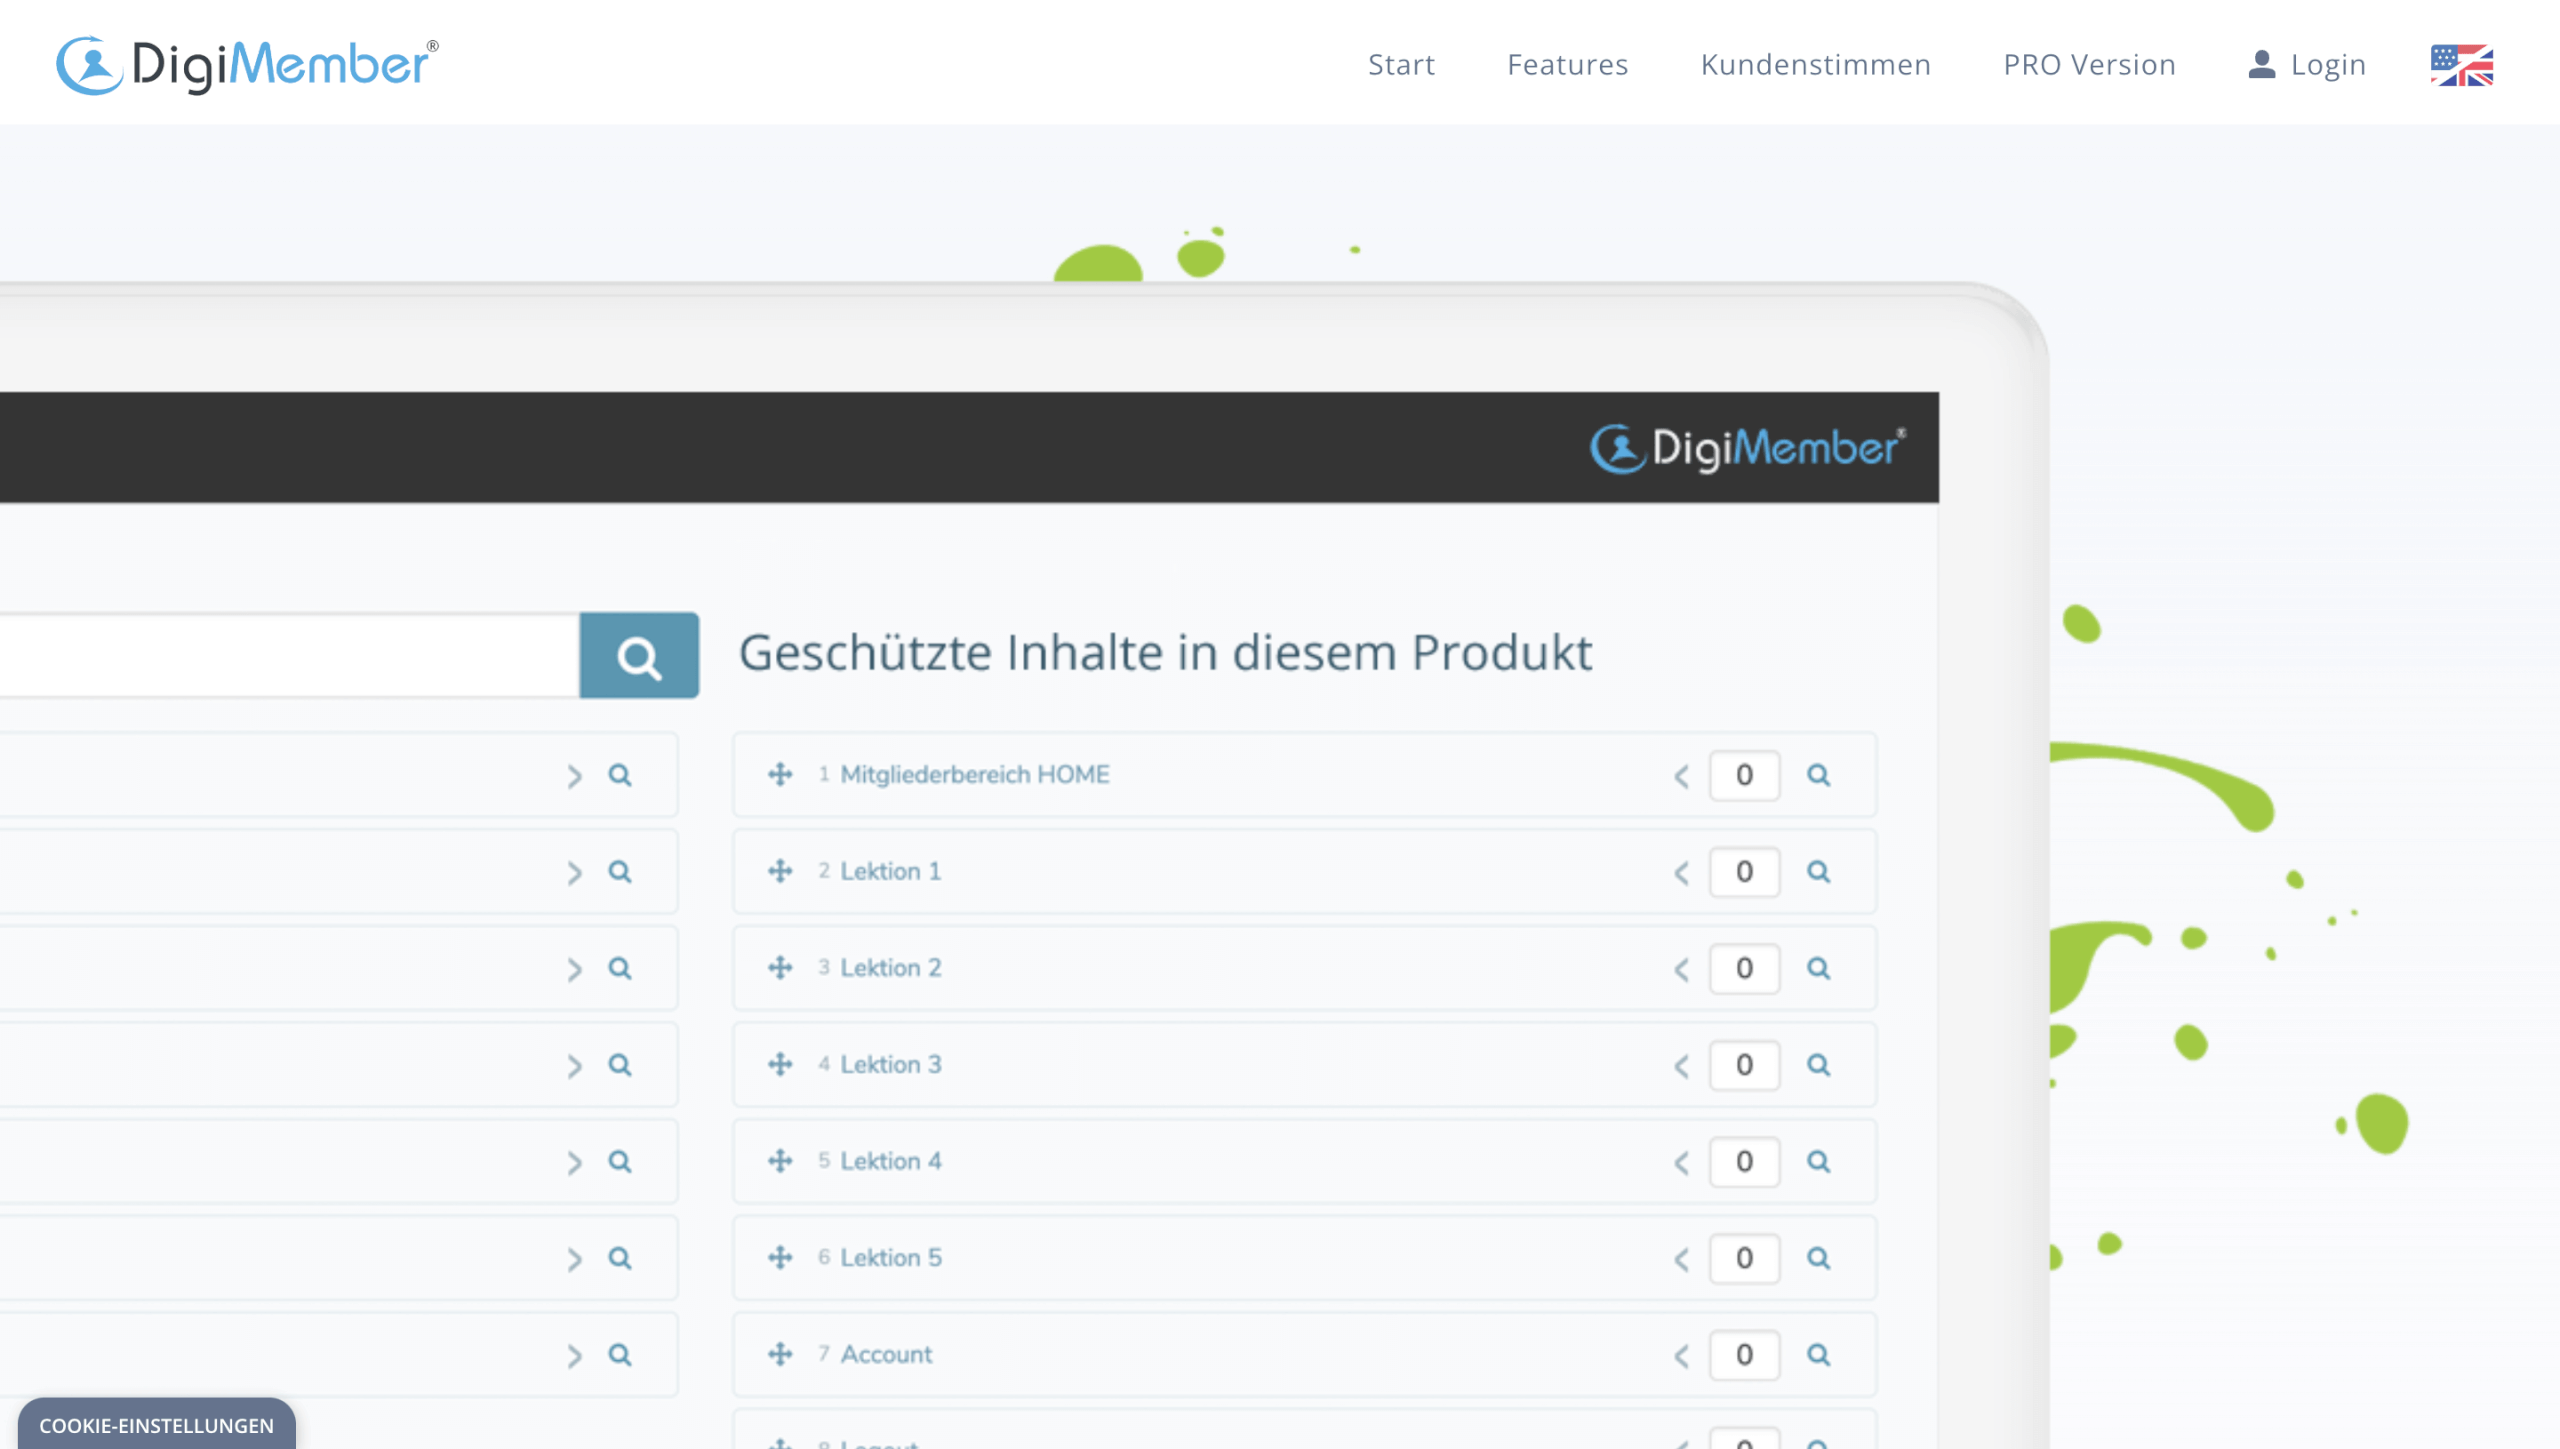Grab the move handle for Lektion 1
2560x1449 pixels.
[780, 872]
